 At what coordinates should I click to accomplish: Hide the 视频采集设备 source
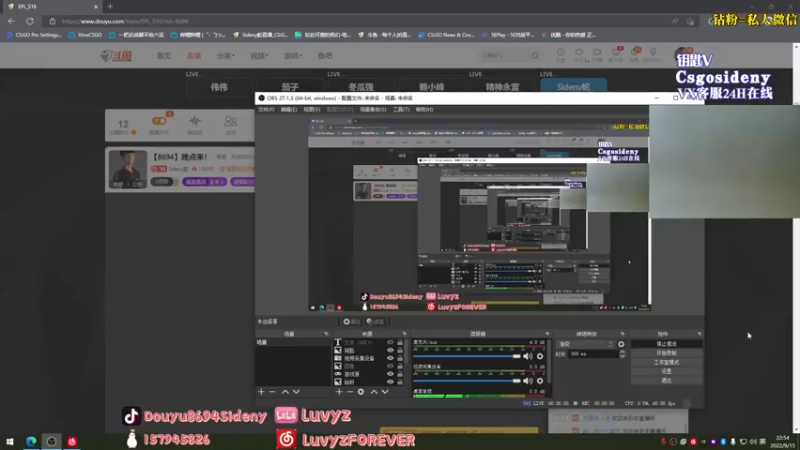[390, 358]
